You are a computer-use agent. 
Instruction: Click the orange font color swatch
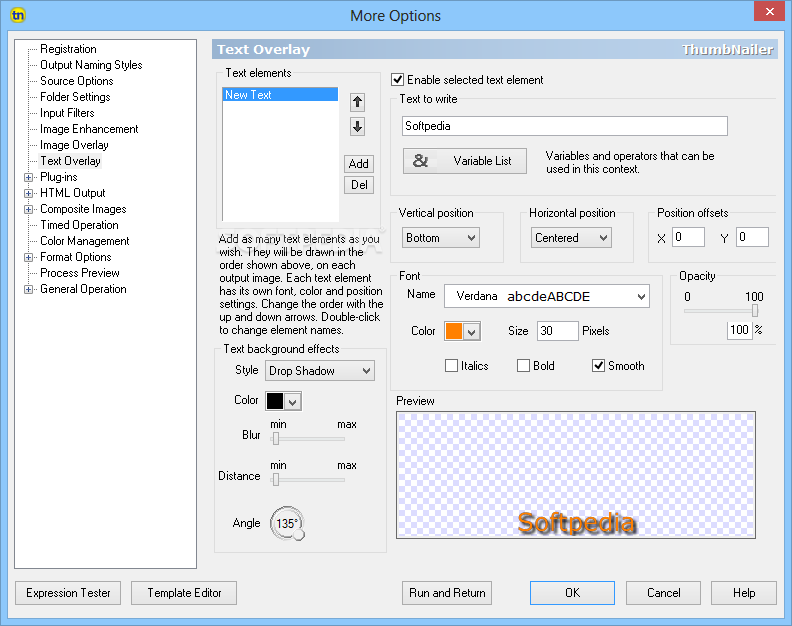pos(454,331)
